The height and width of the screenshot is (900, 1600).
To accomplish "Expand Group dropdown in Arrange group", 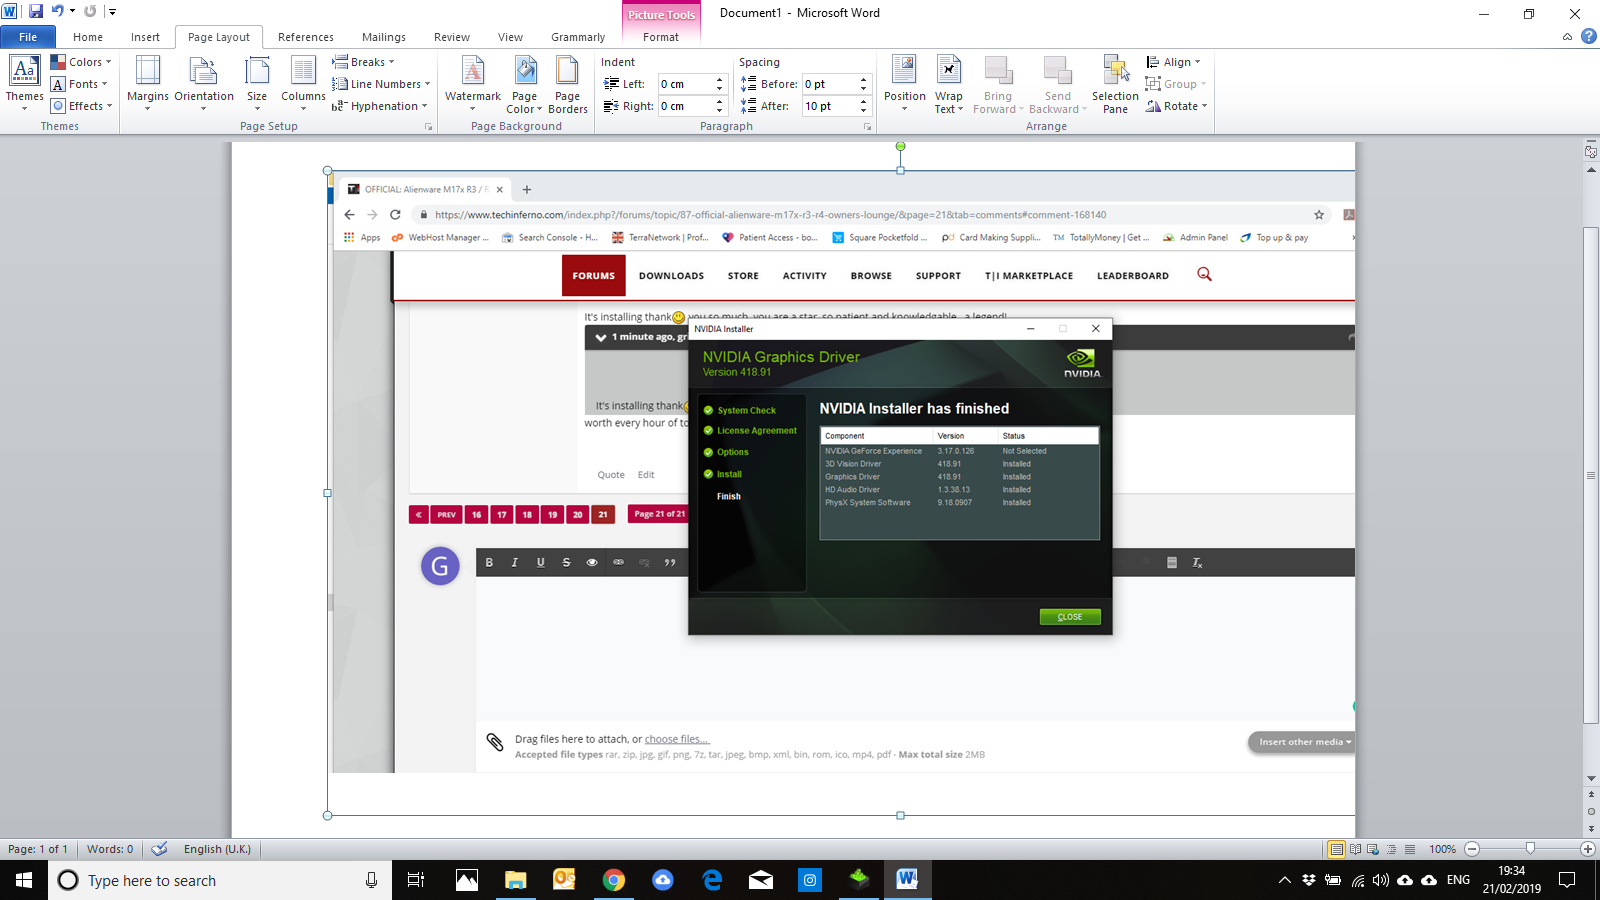I will 1177,84.
